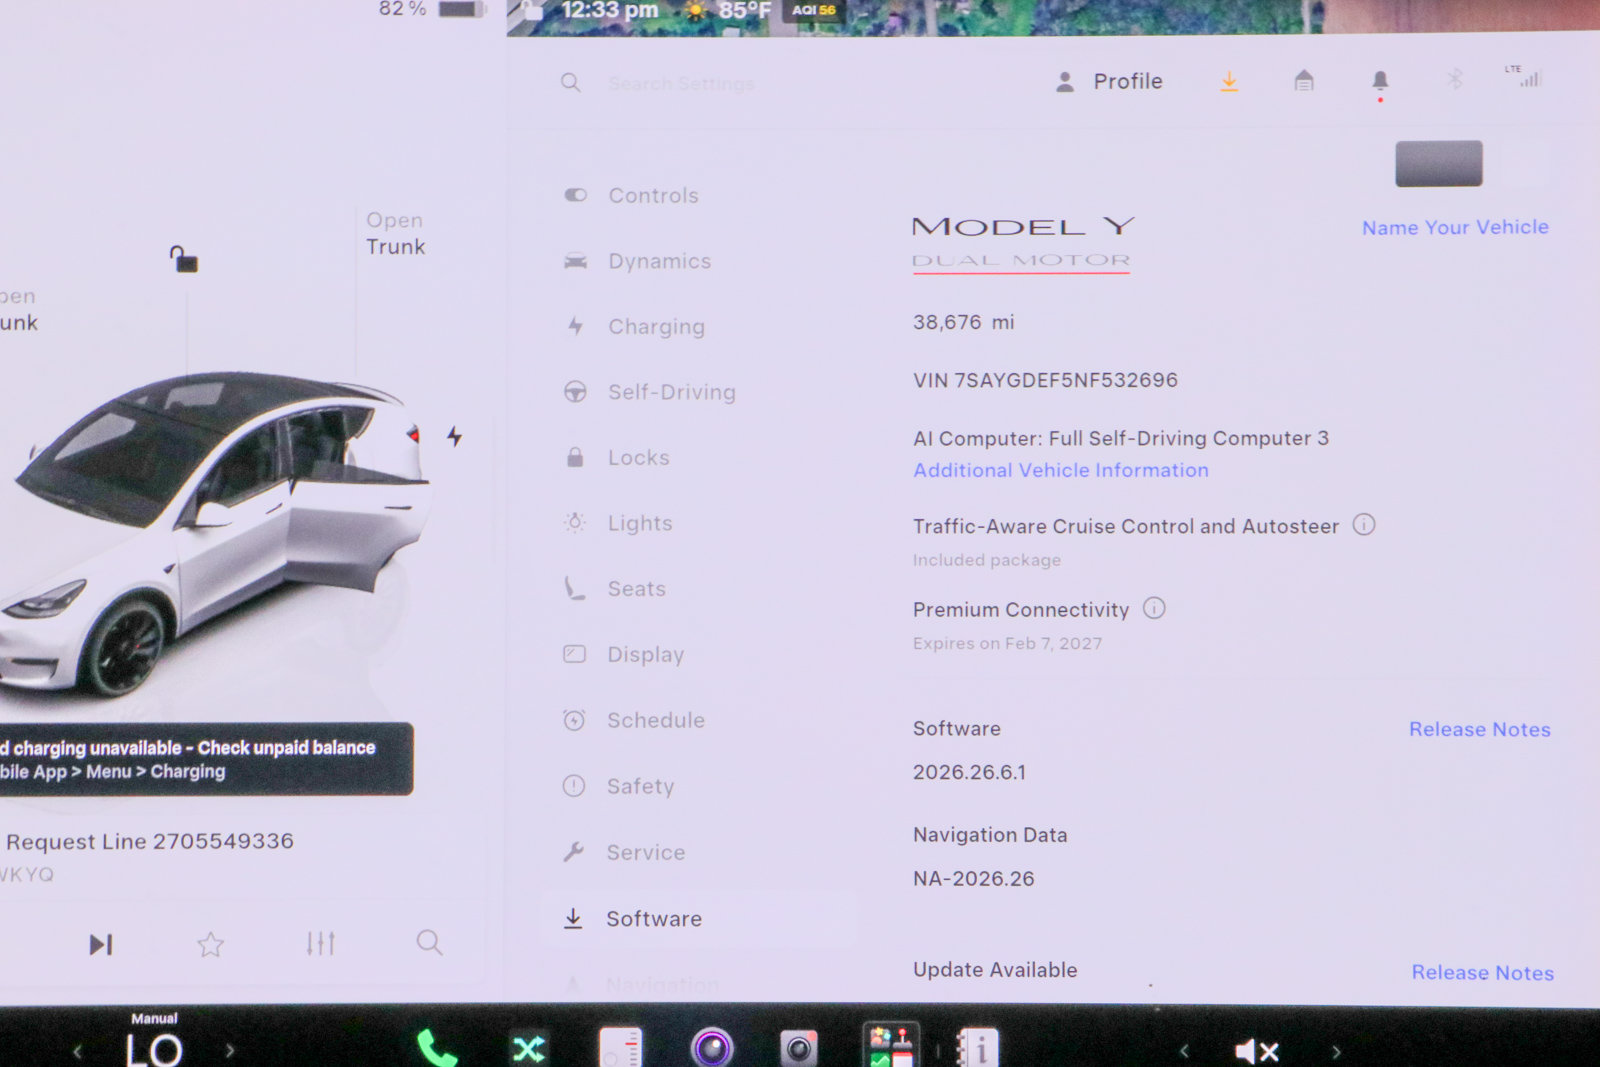Image resolution: width=1600 pixels, height=1067 pixels.
Task: Open the driver Profile menu
Action: tap(1109, 82)
